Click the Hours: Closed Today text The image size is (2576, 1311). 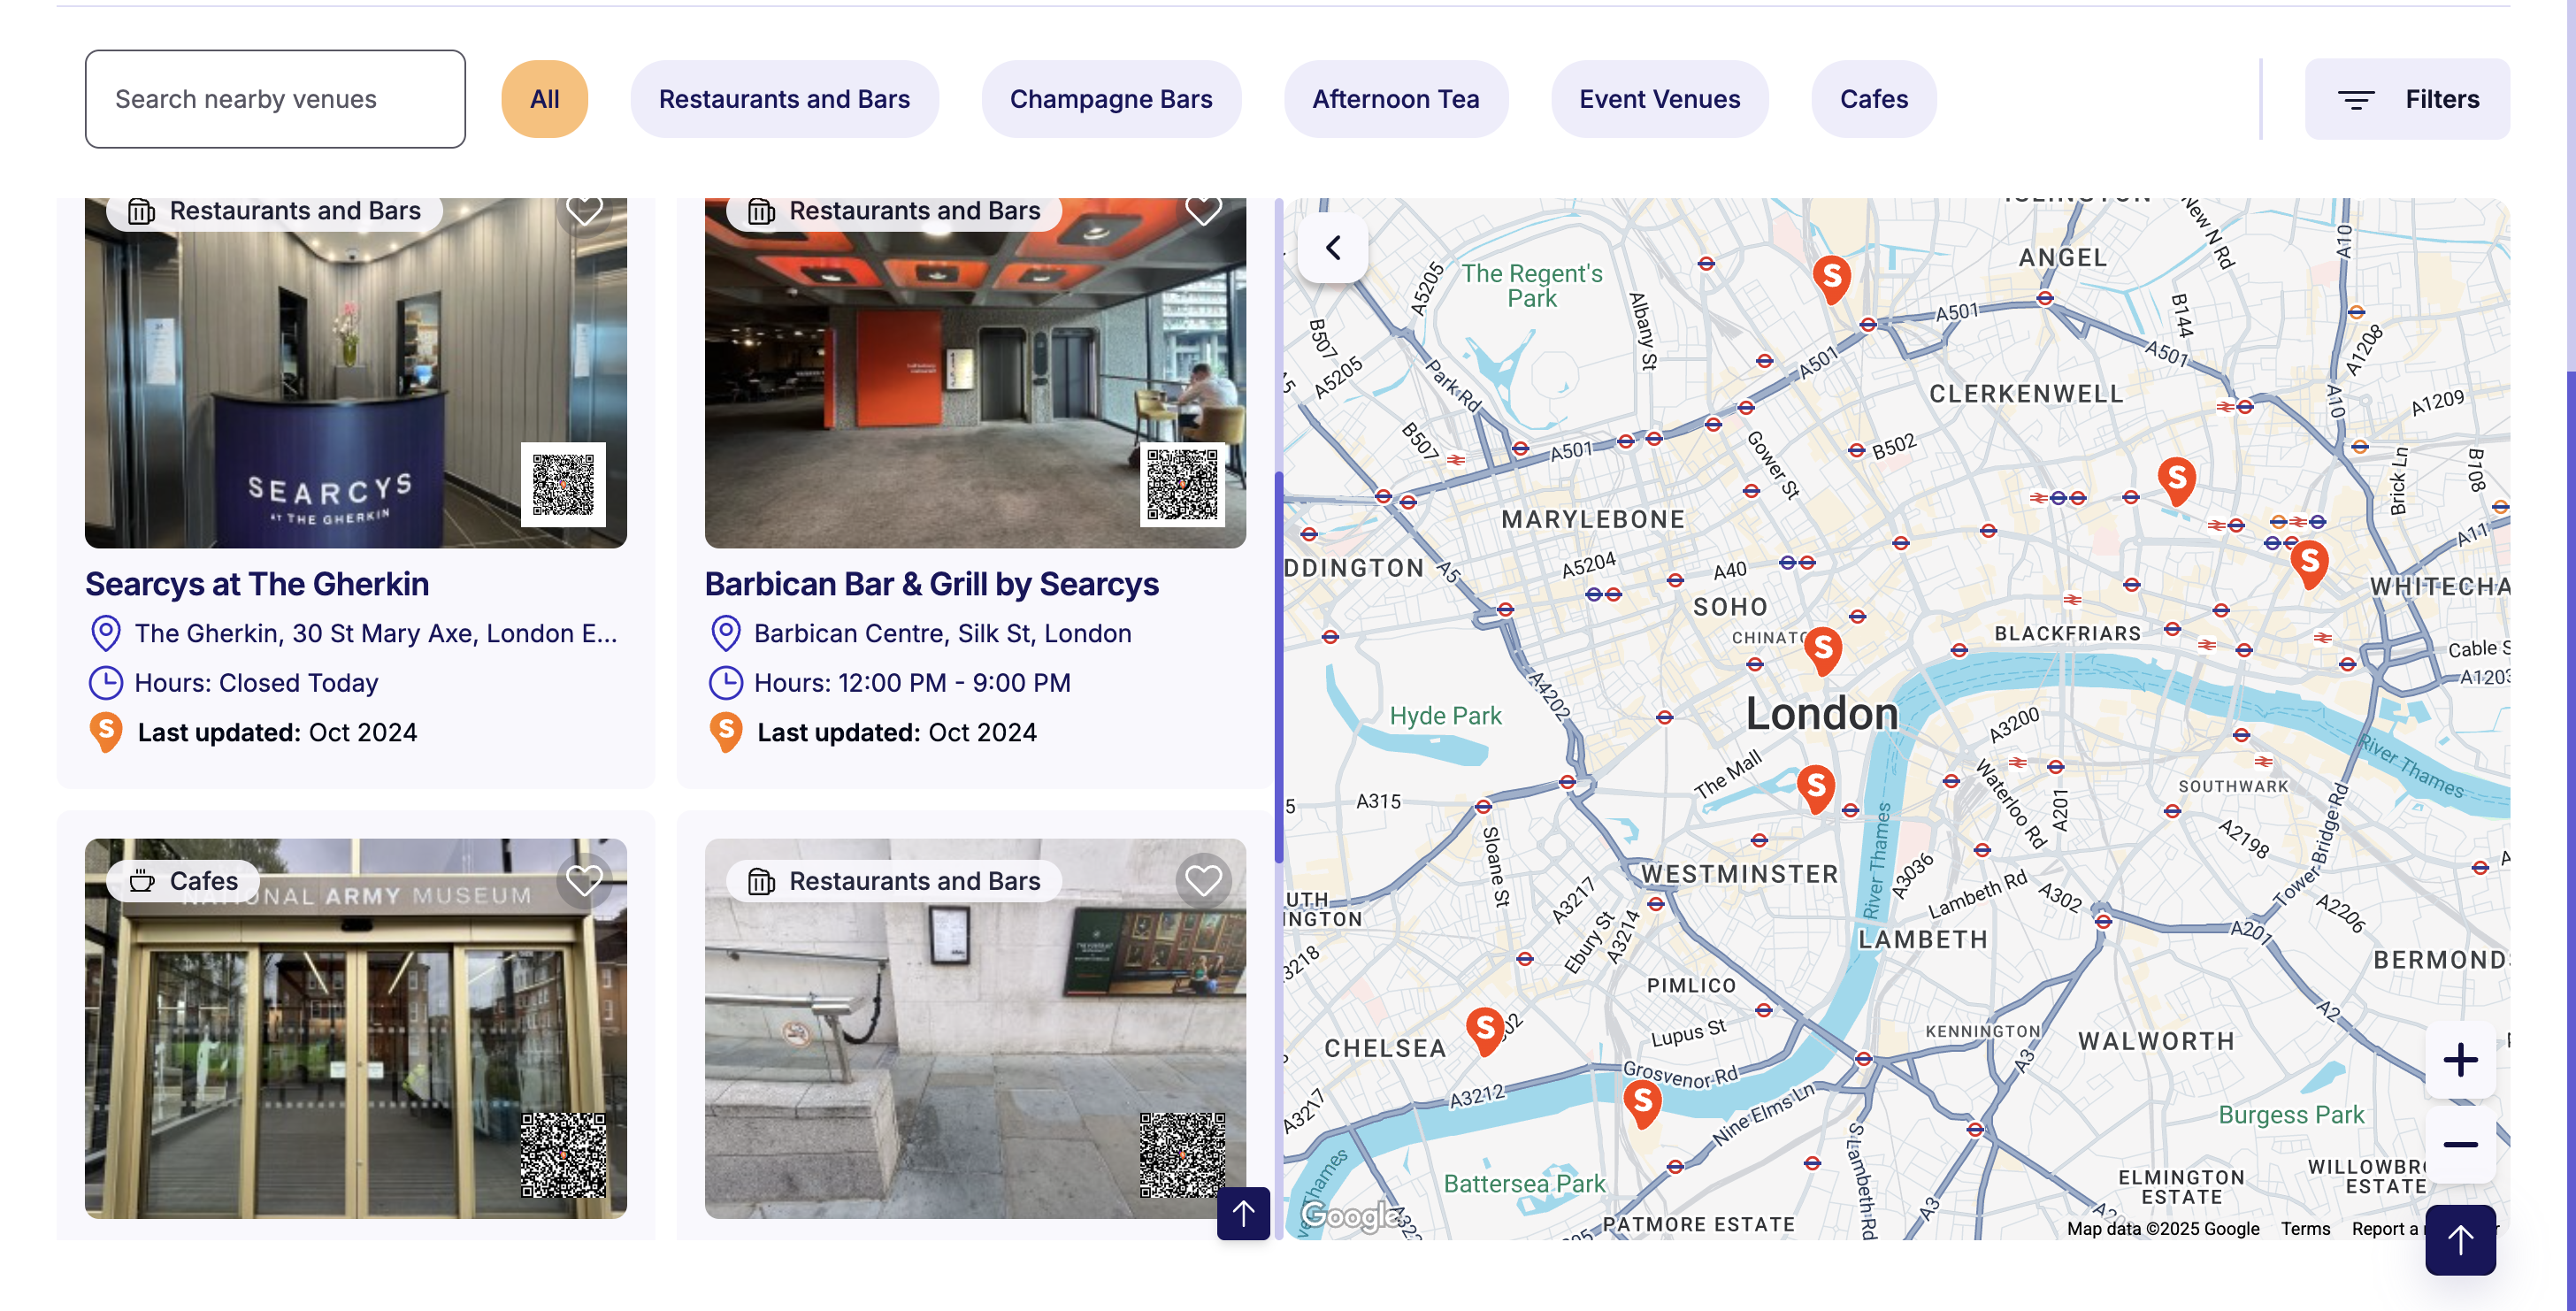[x=256, y=683]
